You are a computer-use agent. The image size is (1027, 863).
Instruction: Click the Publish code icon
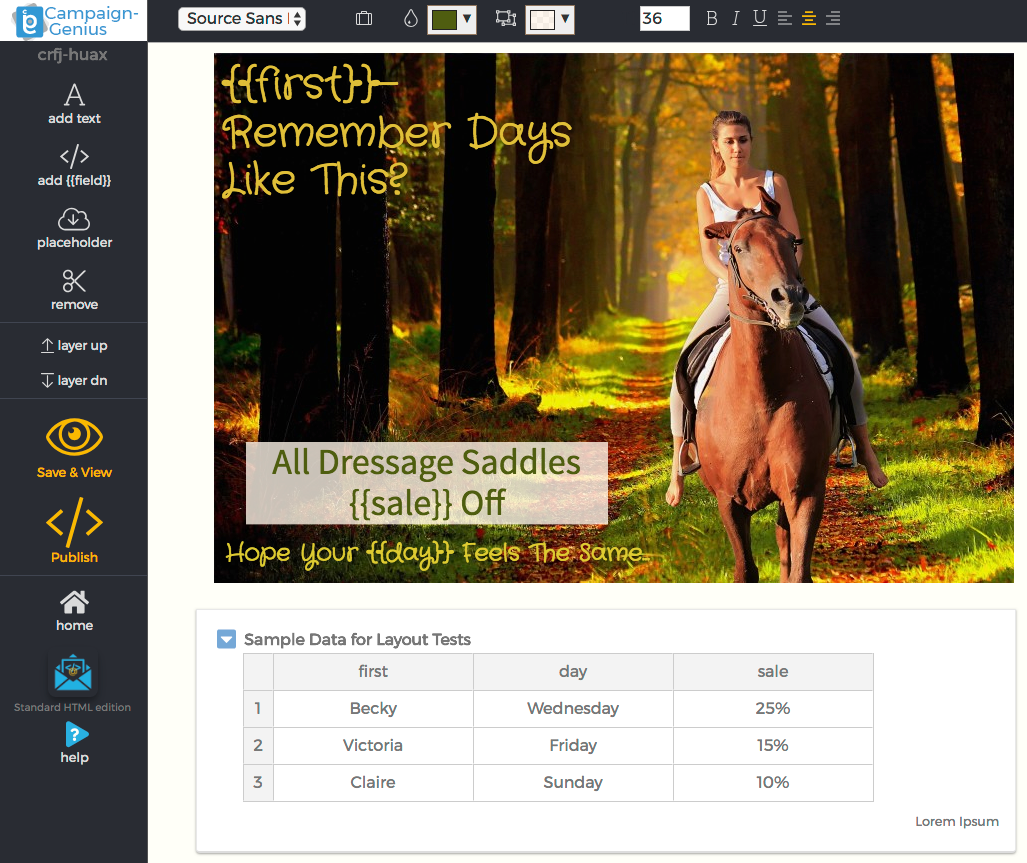click(74, 523)
